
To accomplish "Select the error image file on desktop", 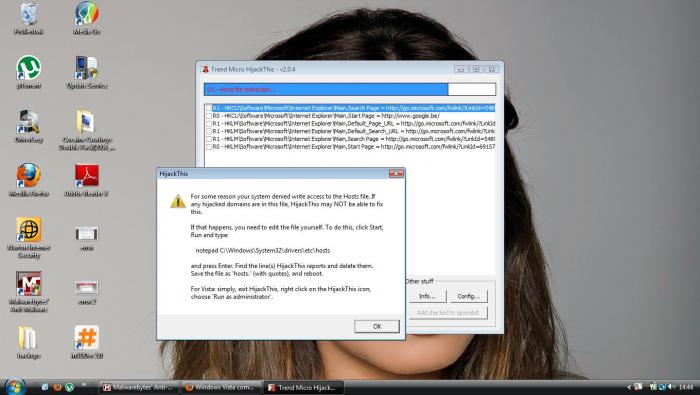I will coord(87,237).
